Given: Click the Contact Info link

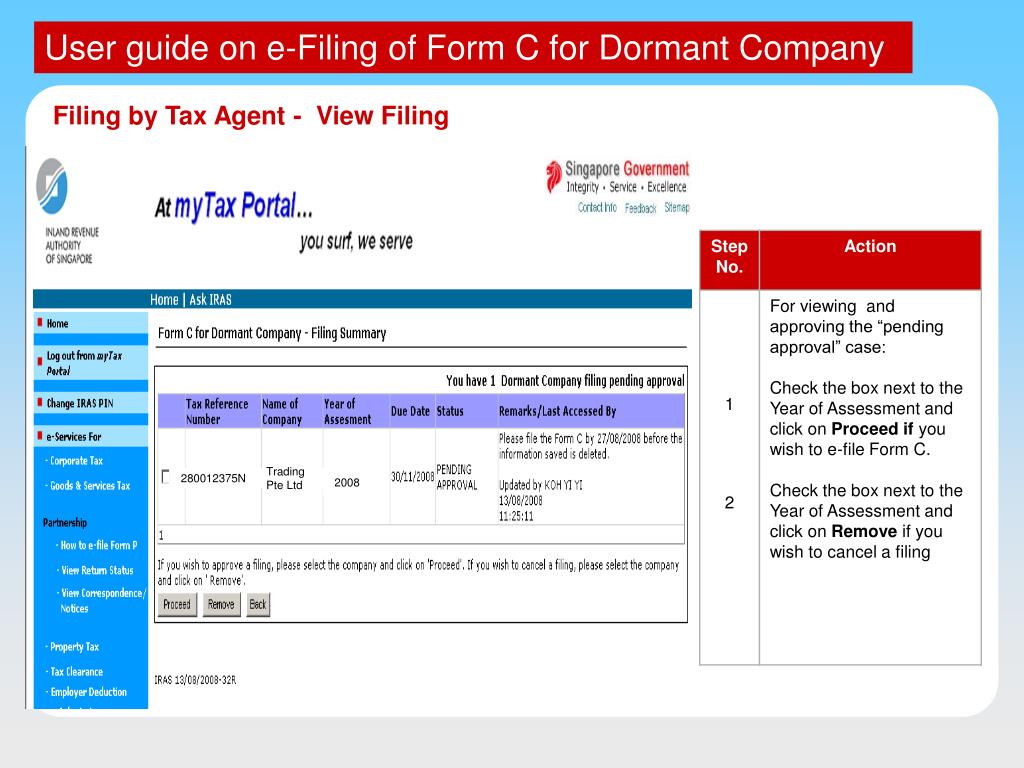Looking at the screenshot, I should coord(597,208).
